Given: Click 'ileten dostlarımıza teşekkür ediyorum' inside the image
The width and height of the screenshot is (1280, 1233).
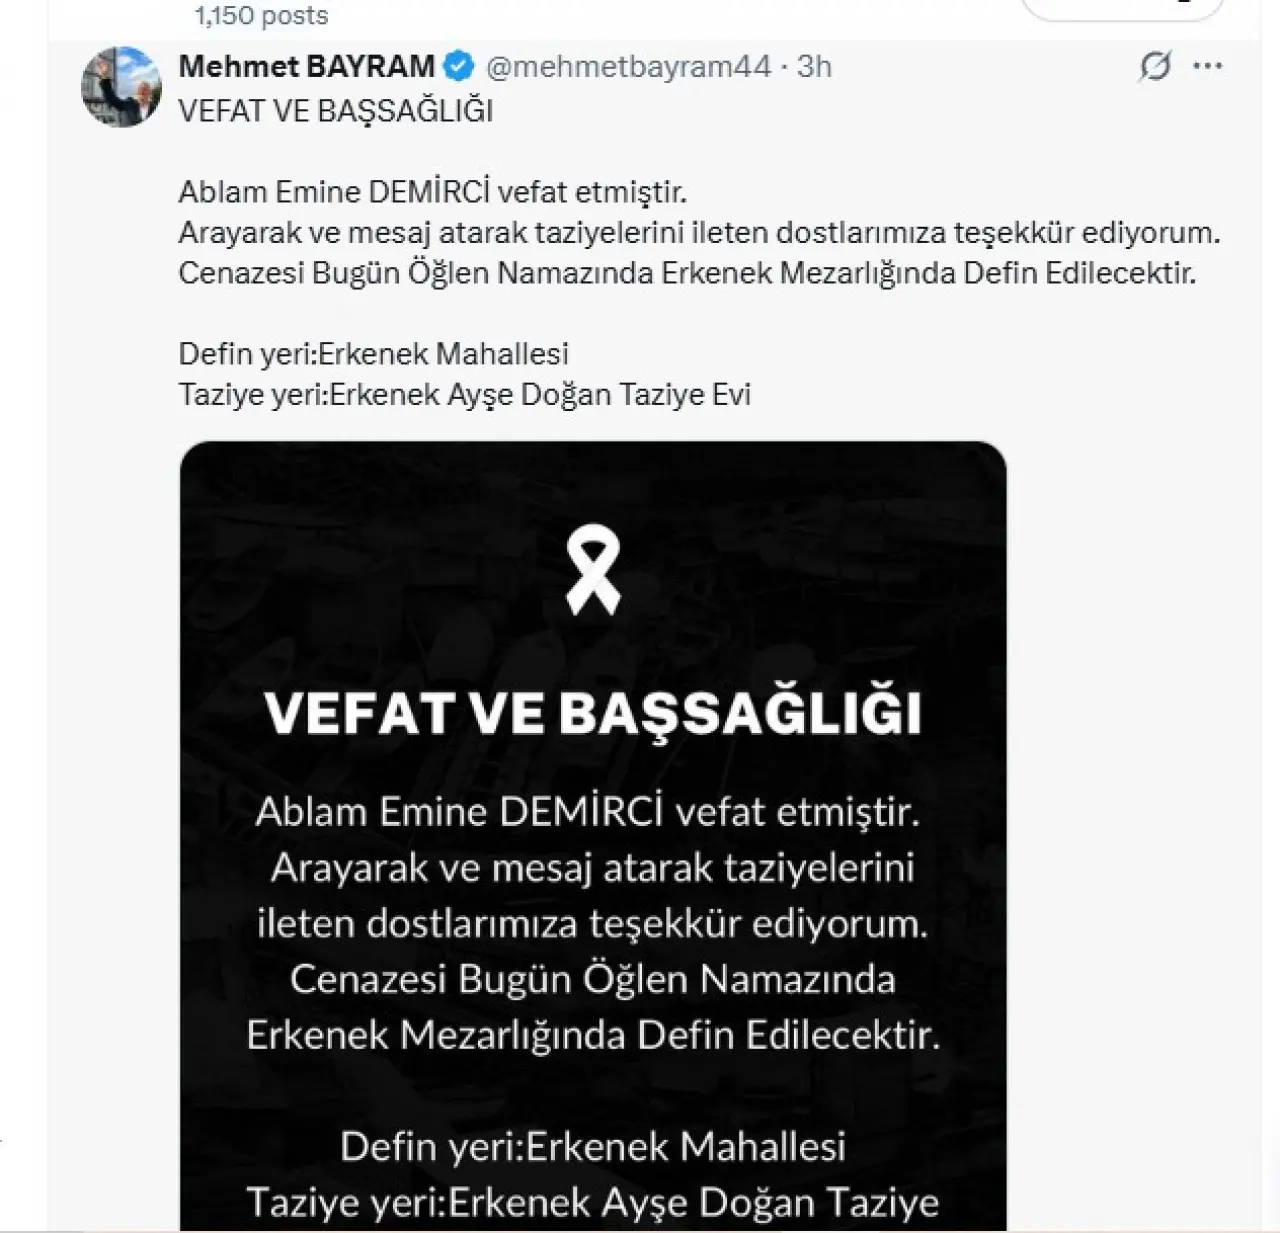Looking at the screenshot, I should [593, 923].
